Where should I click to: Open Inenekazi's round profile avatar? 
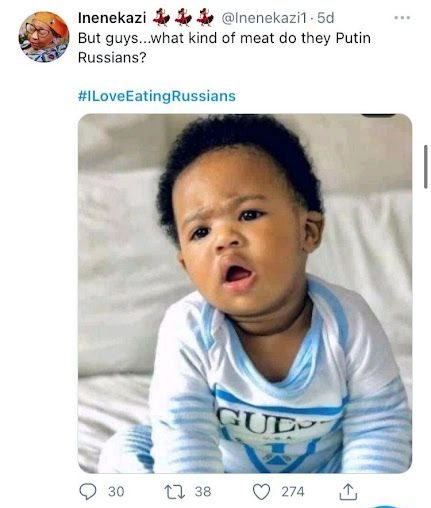click(44, 37)
